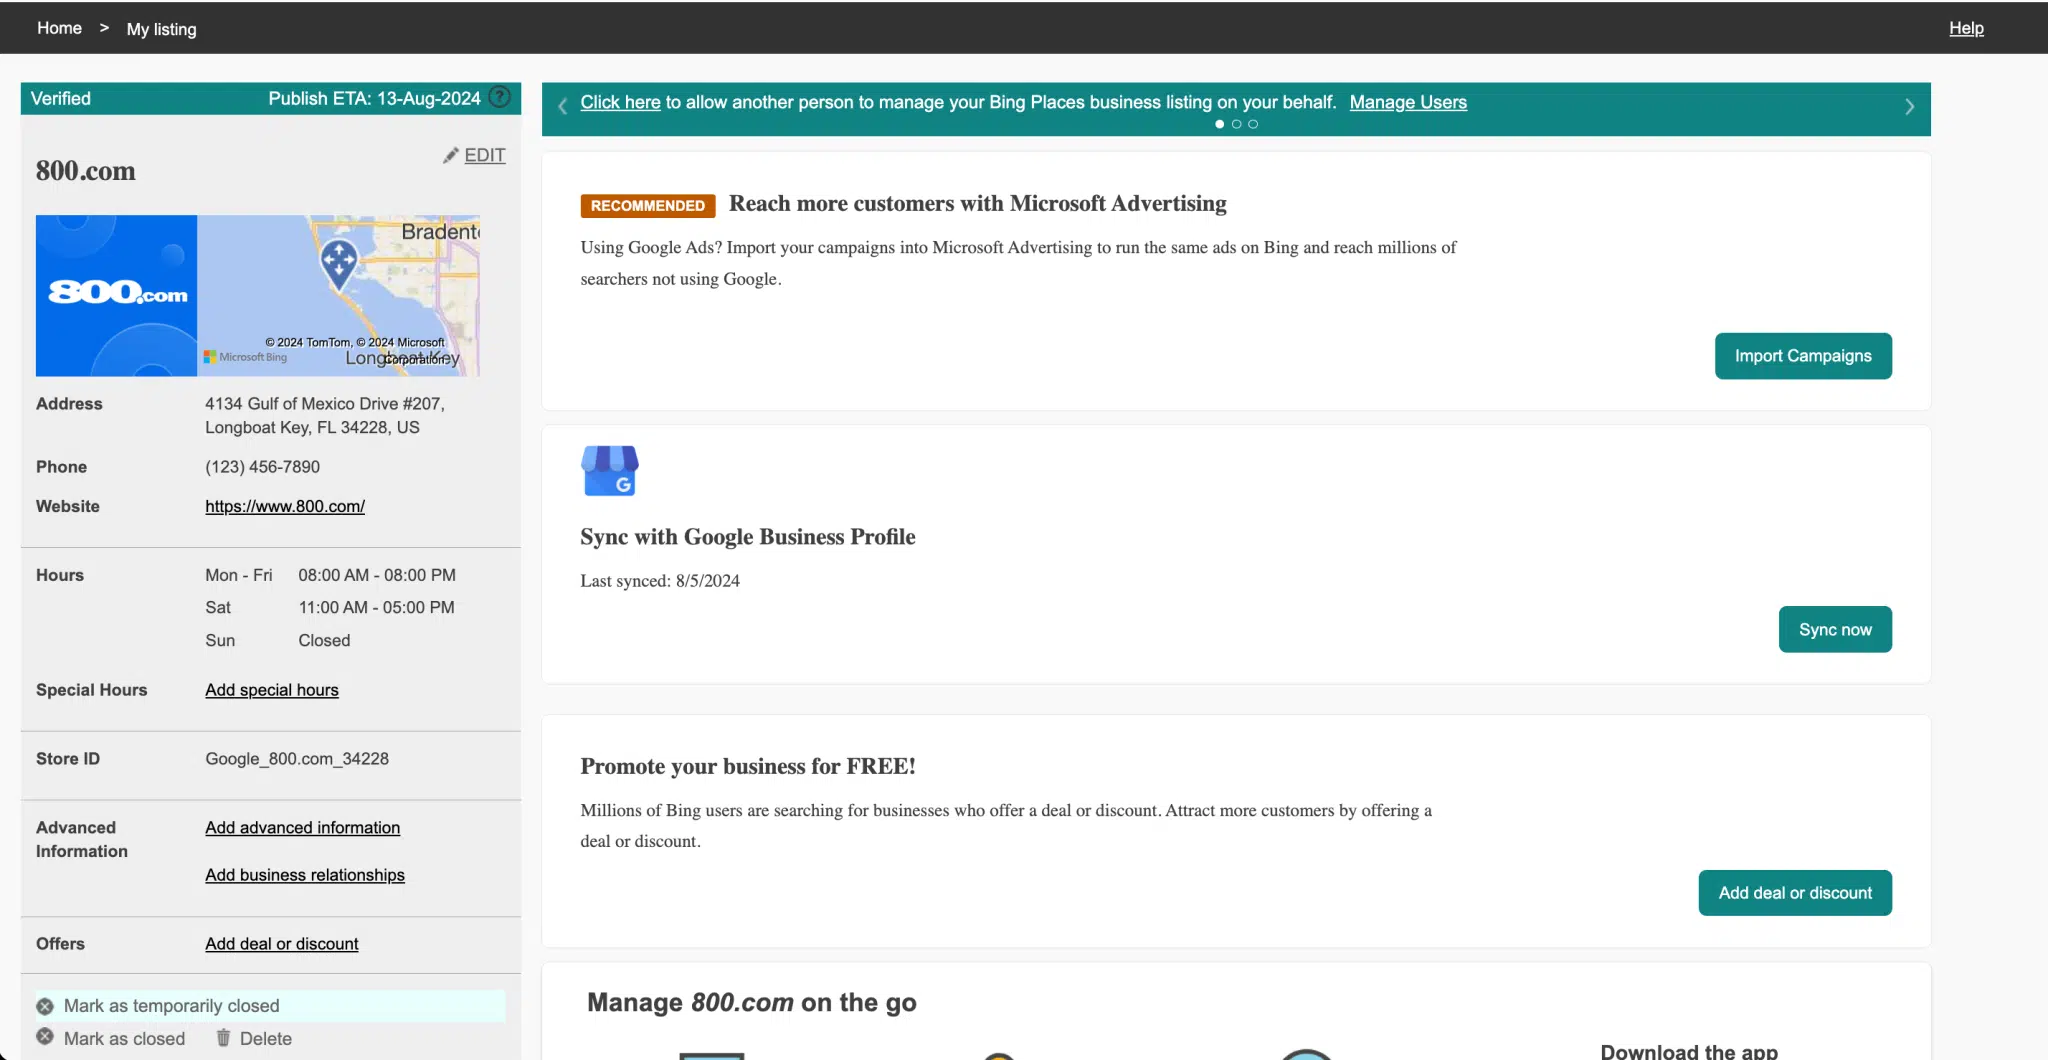Click Sync with Google Business Profile heading
Viewport: 2048px width, 1060px height.
748,537
